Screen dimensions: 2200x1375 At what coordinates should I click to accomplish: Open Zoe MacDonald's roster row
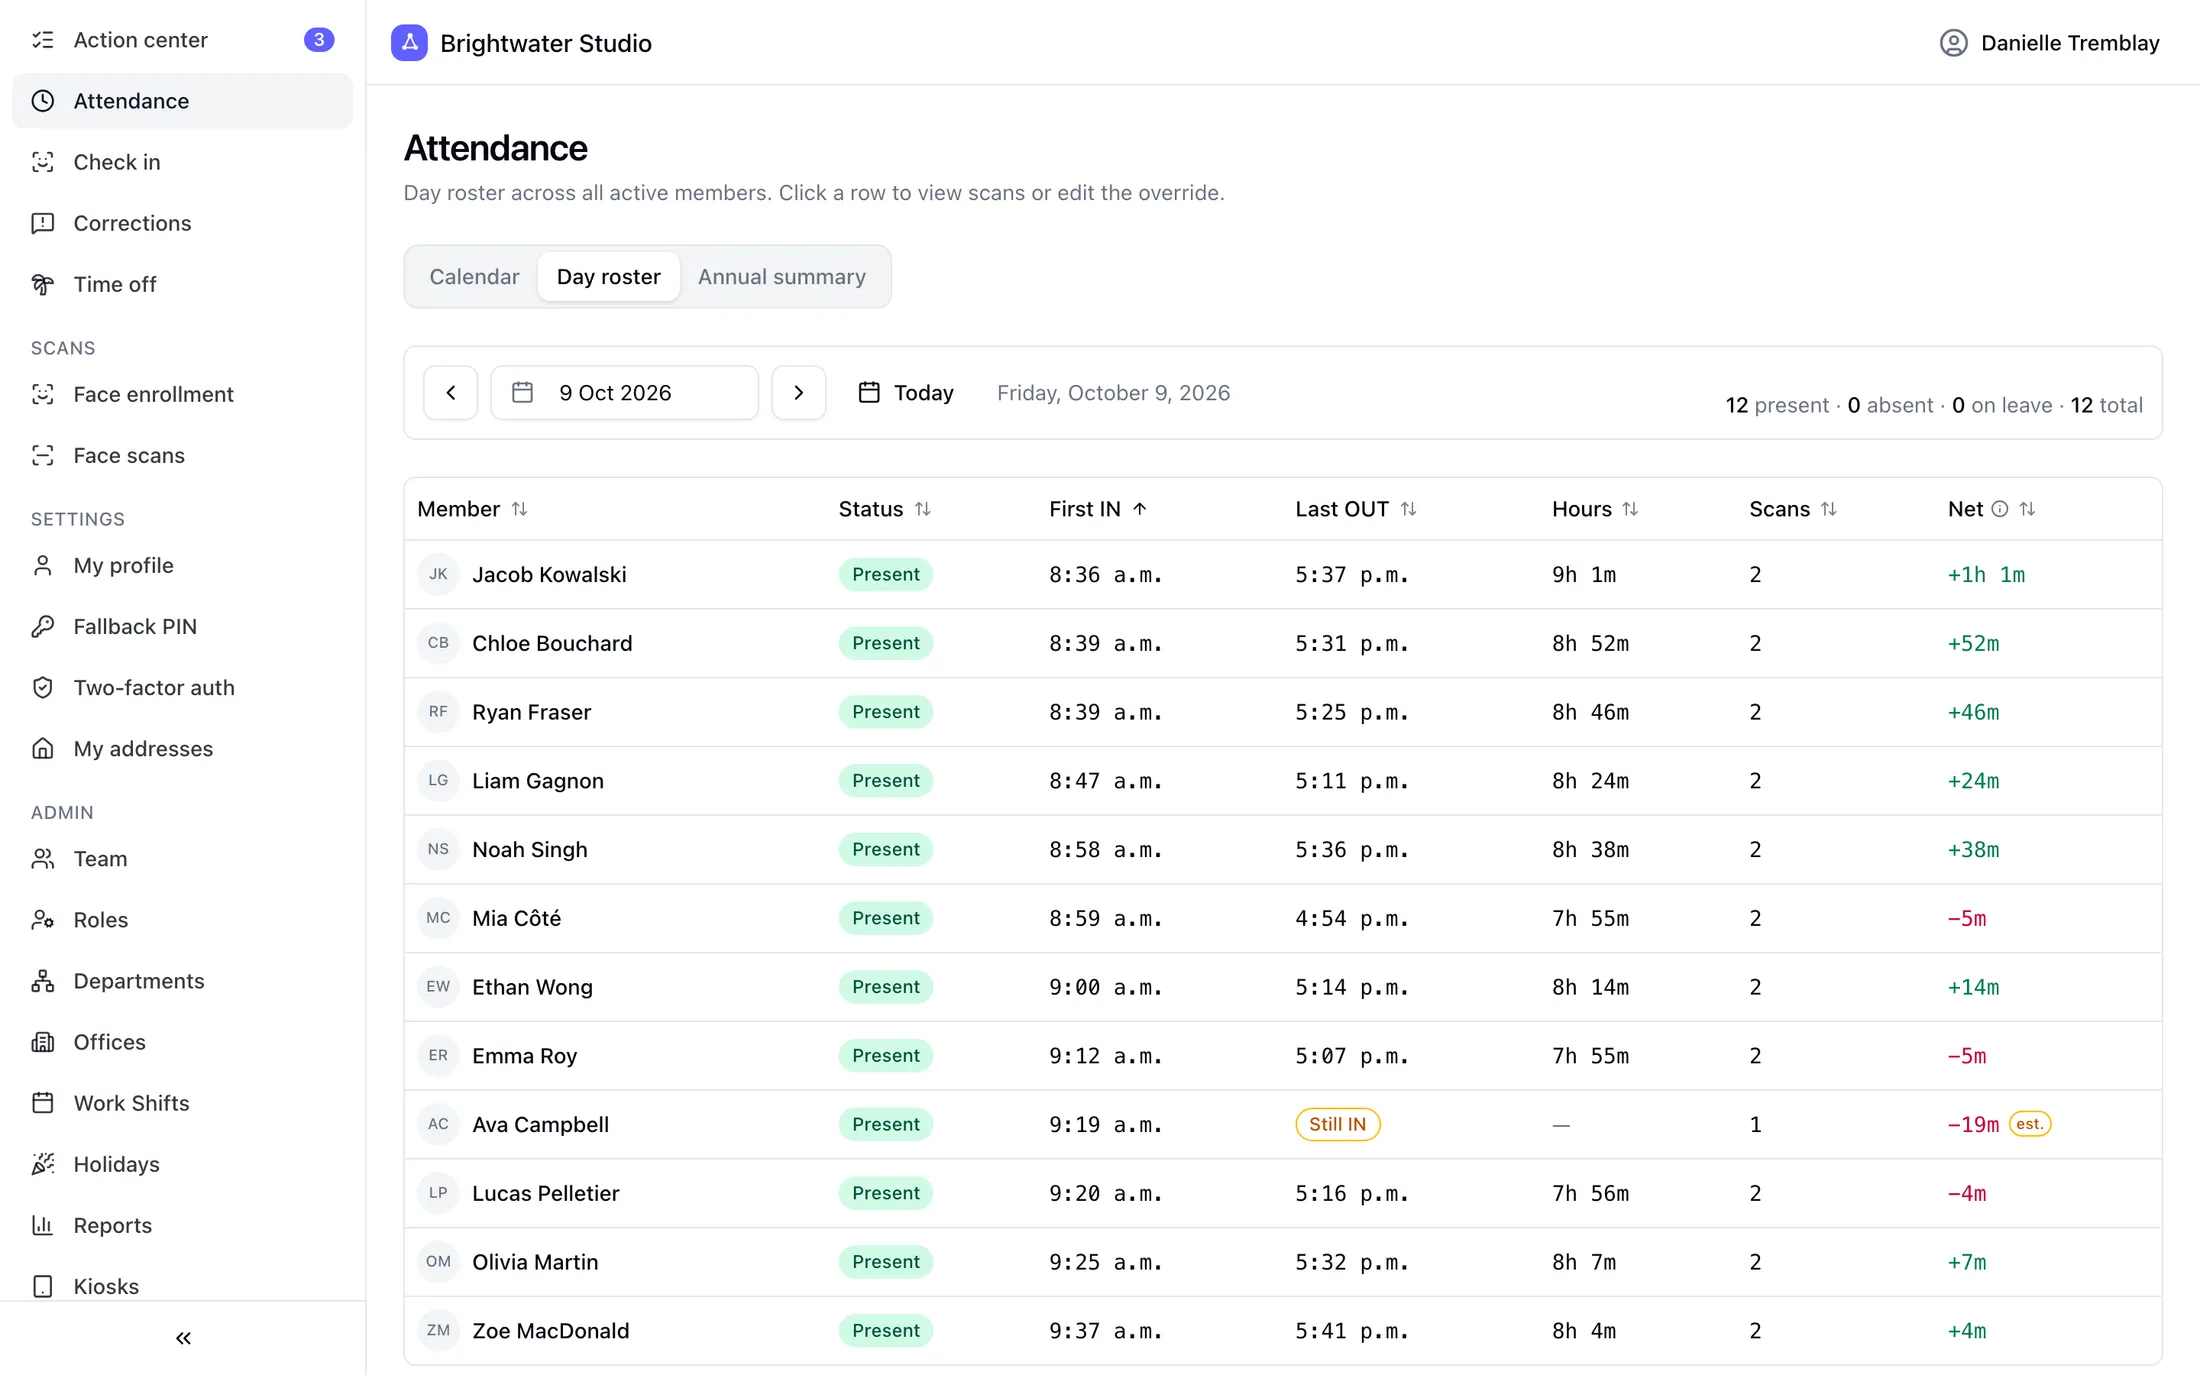[1282, 1330]
